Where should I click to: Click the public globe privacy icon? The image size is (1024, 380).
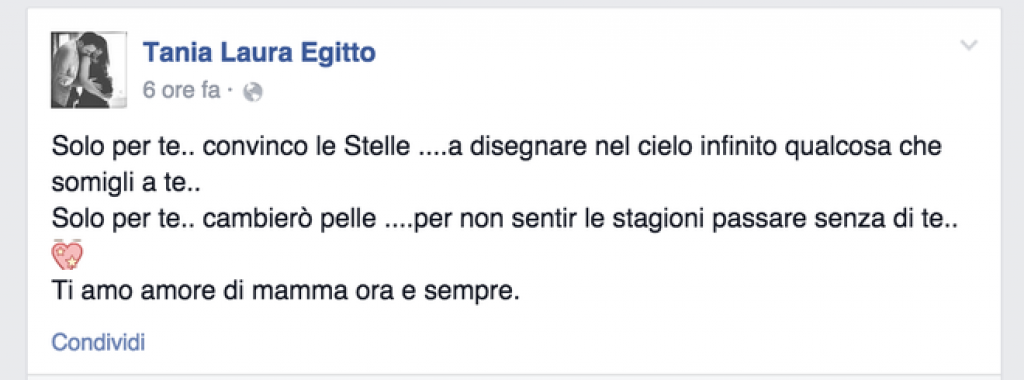(x=252, y=93)
